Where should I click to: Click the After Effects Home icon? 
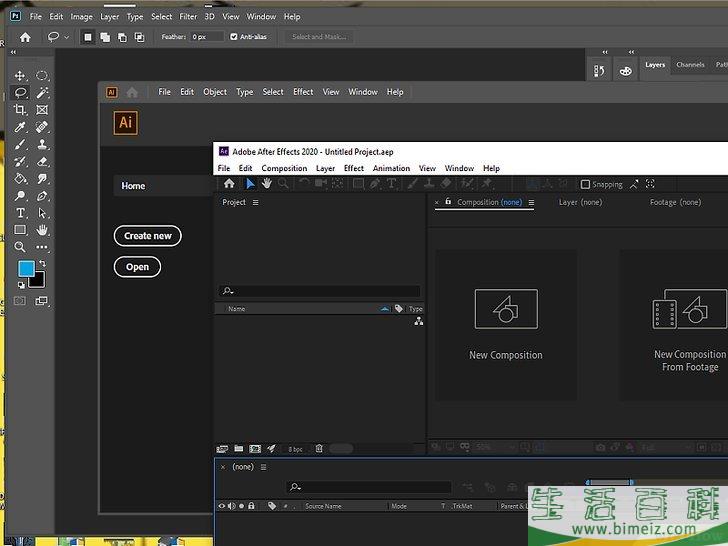(229, 184)
